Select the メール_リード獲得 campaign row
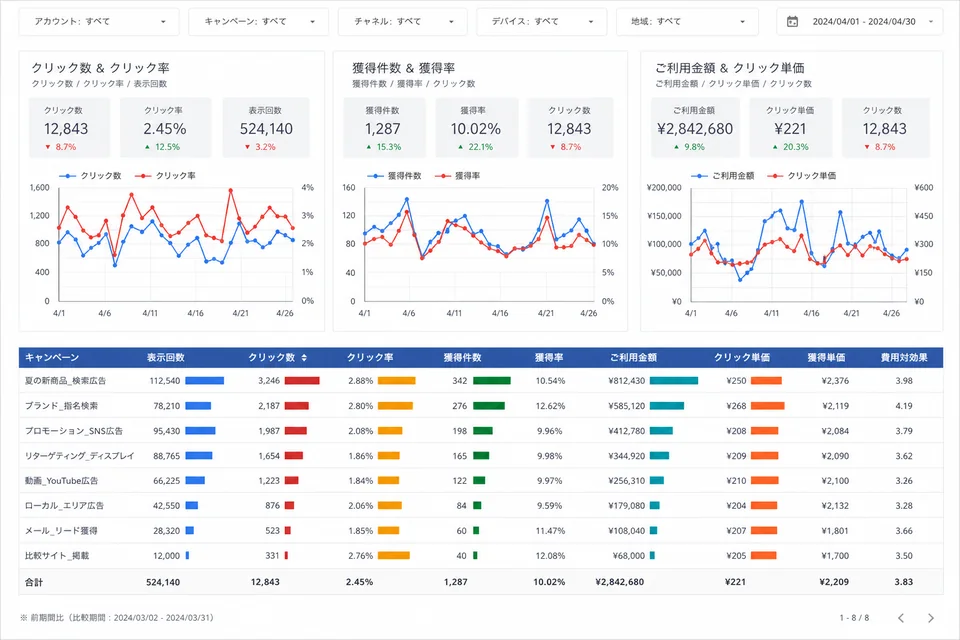 [481, 531]
